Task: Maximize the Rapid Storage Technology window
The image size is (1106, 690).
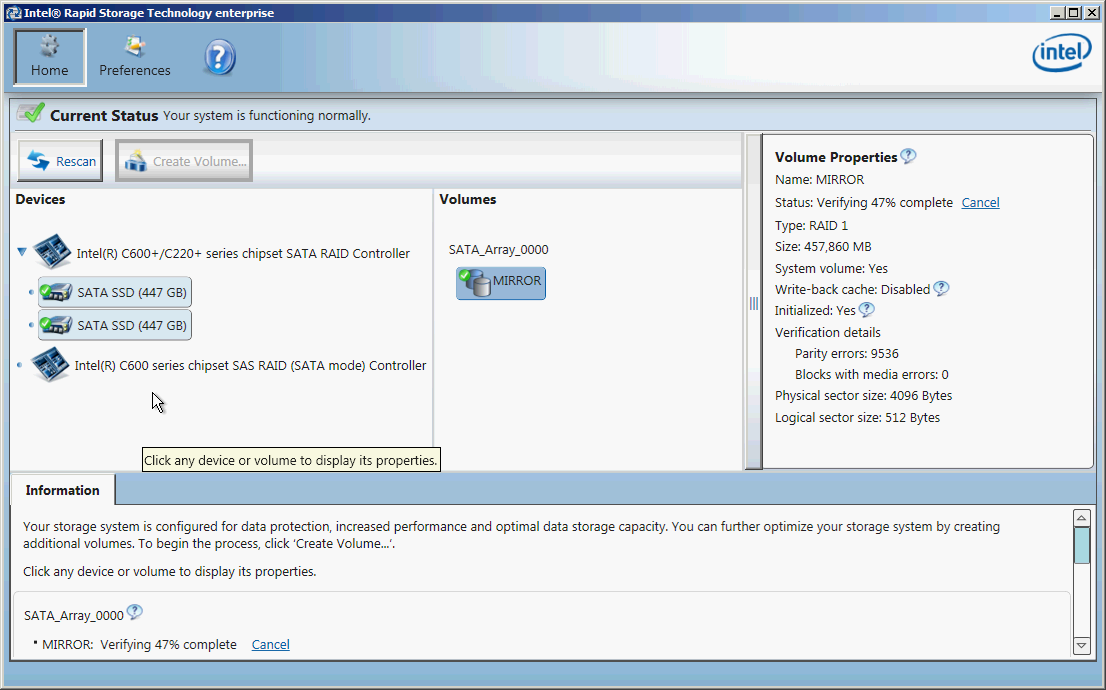Action: (1073, 13)
